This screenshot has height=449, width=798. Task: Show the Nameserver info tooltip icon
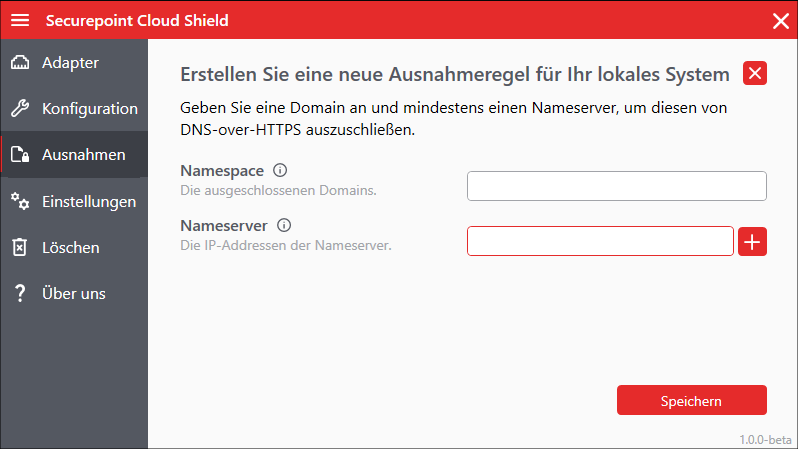click(x=284, y=226)
